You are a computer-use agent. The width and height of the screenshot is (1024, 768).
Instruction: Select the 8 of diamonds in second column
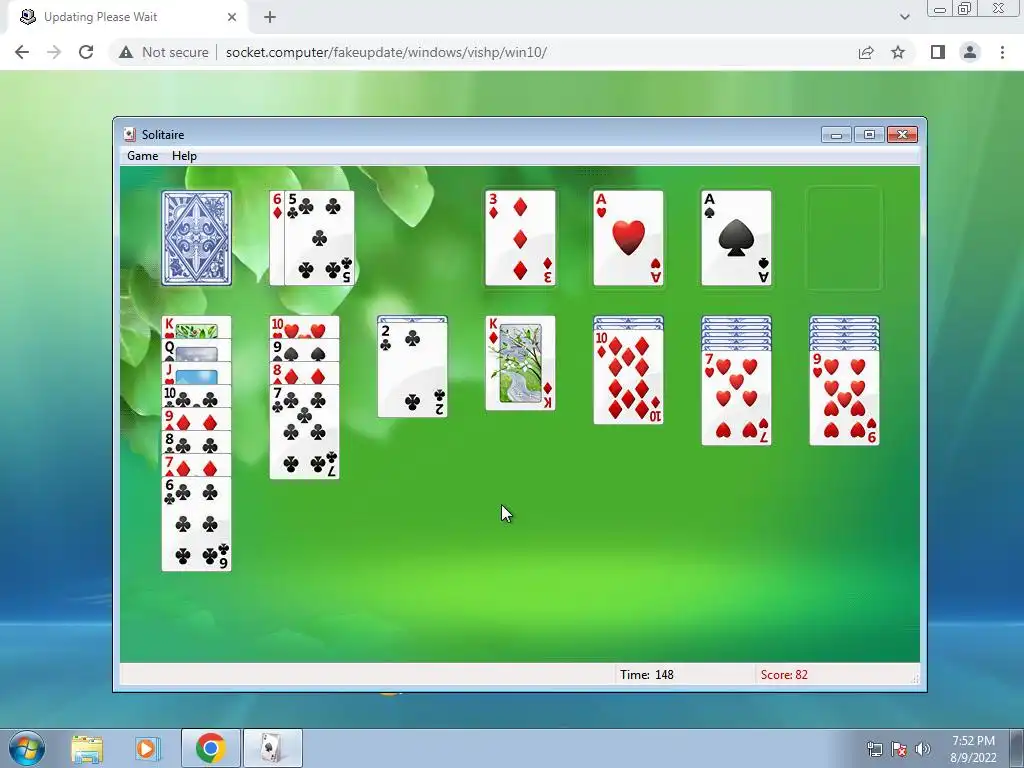304,373
